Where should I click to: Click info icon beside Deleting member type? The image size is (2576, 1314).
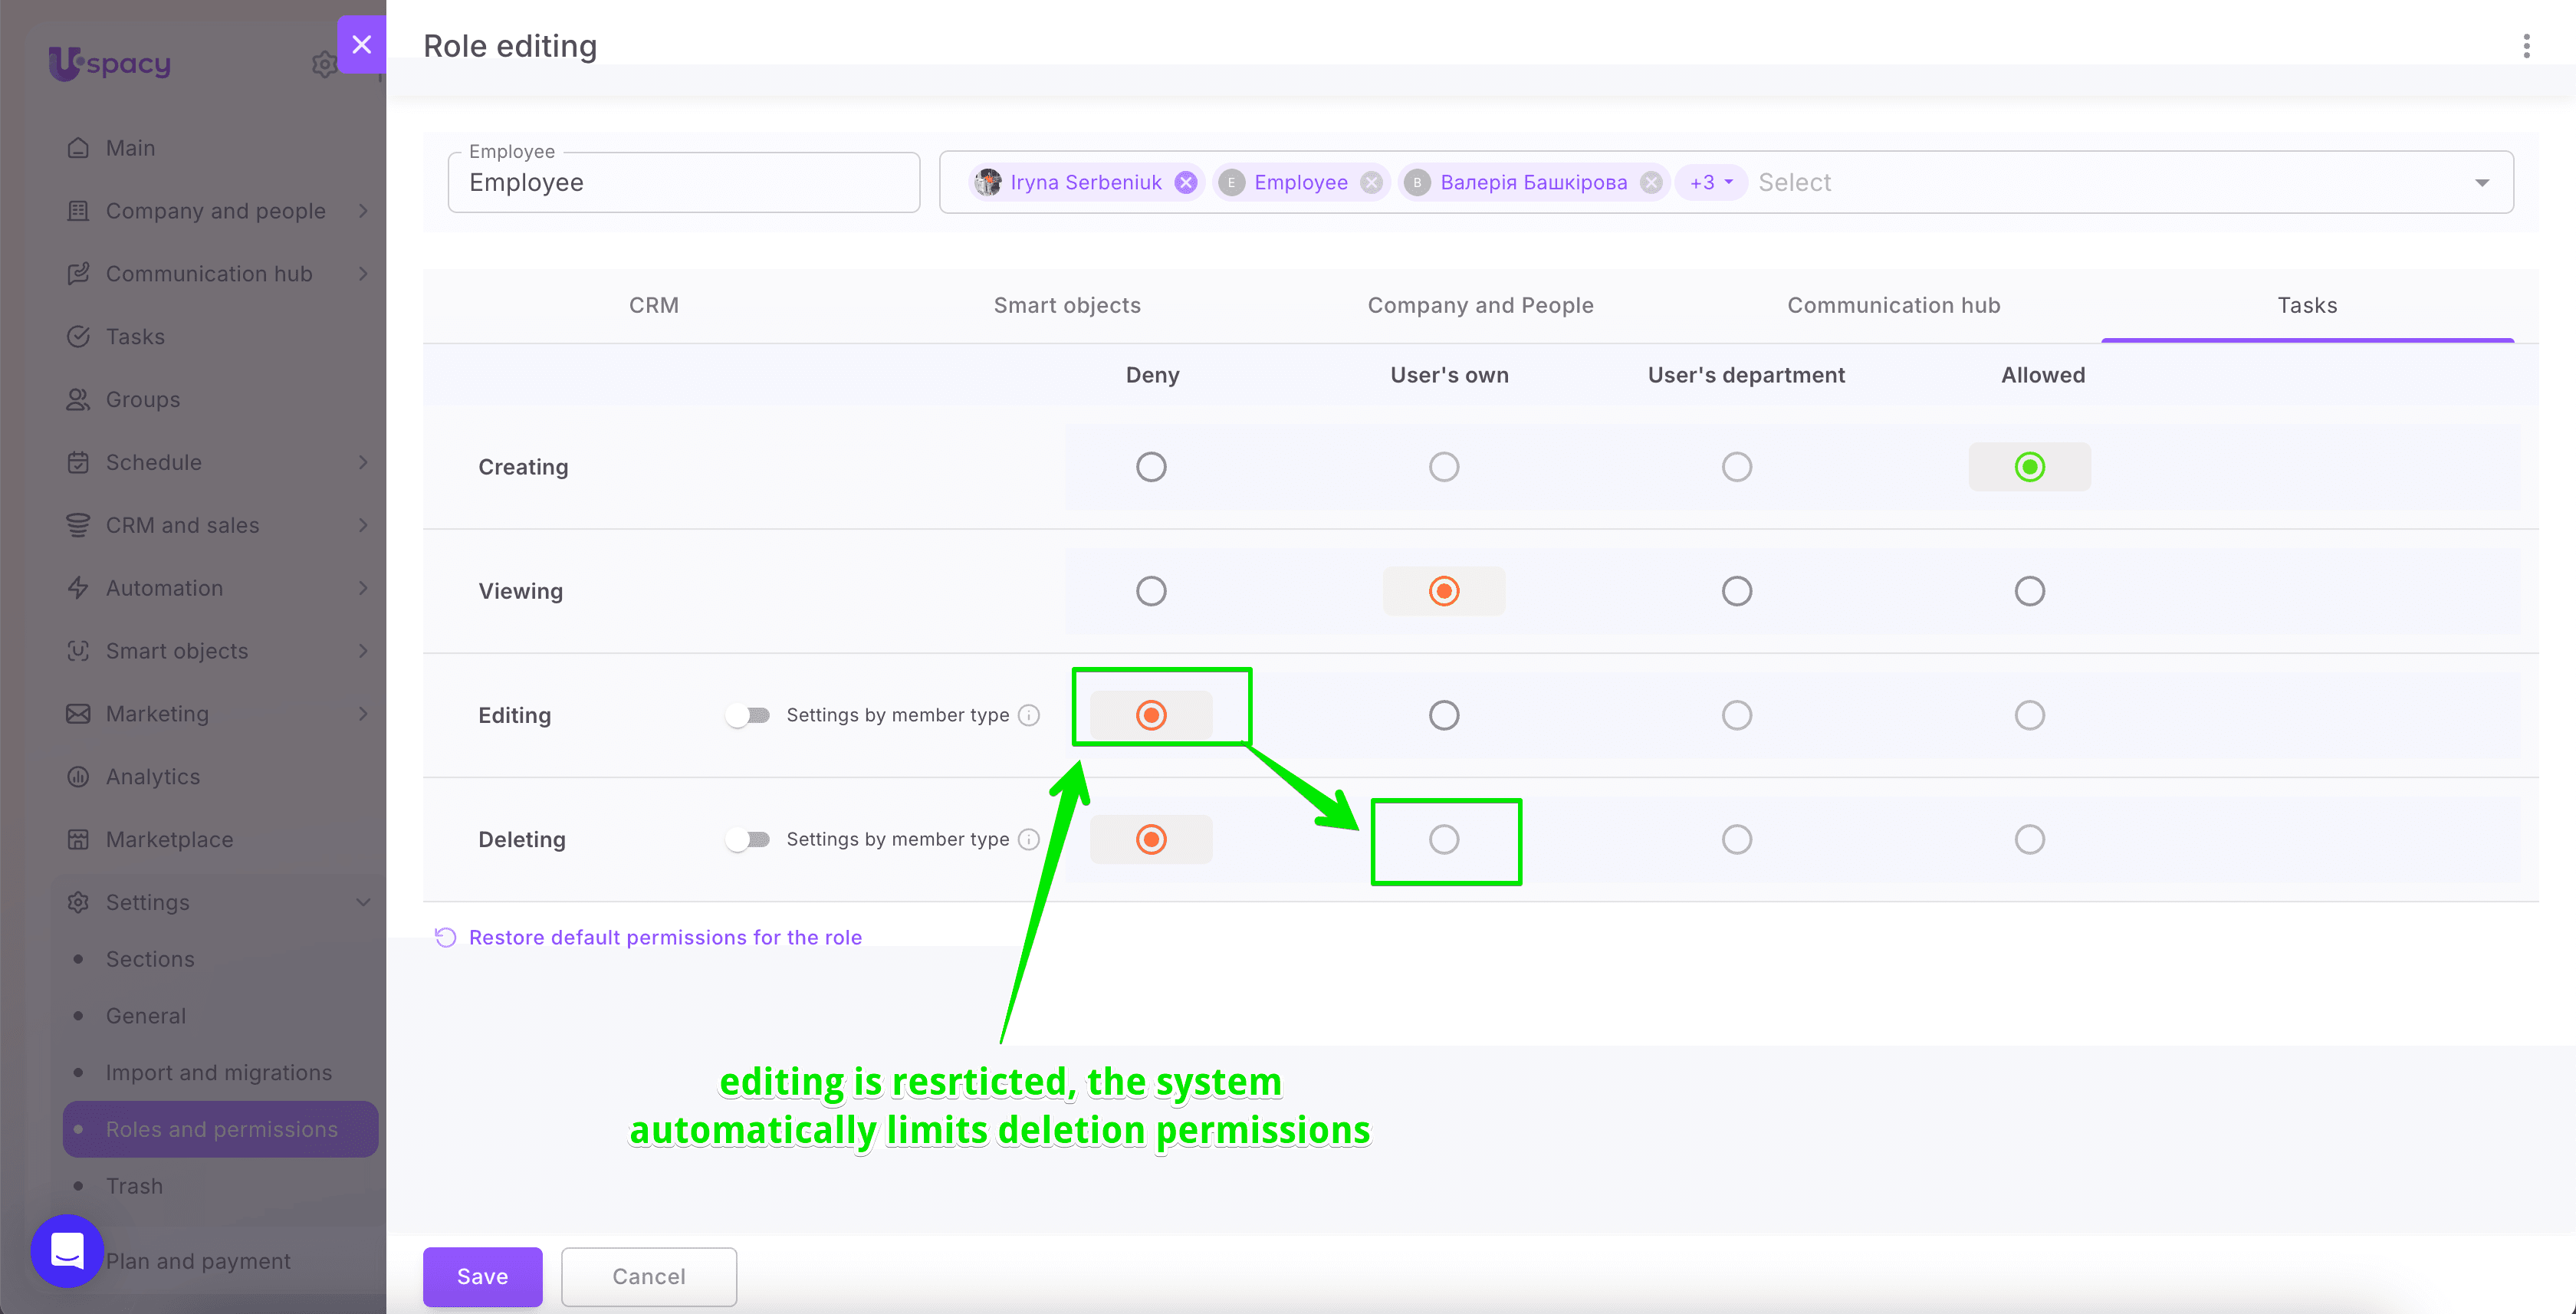click(1029, 839)
